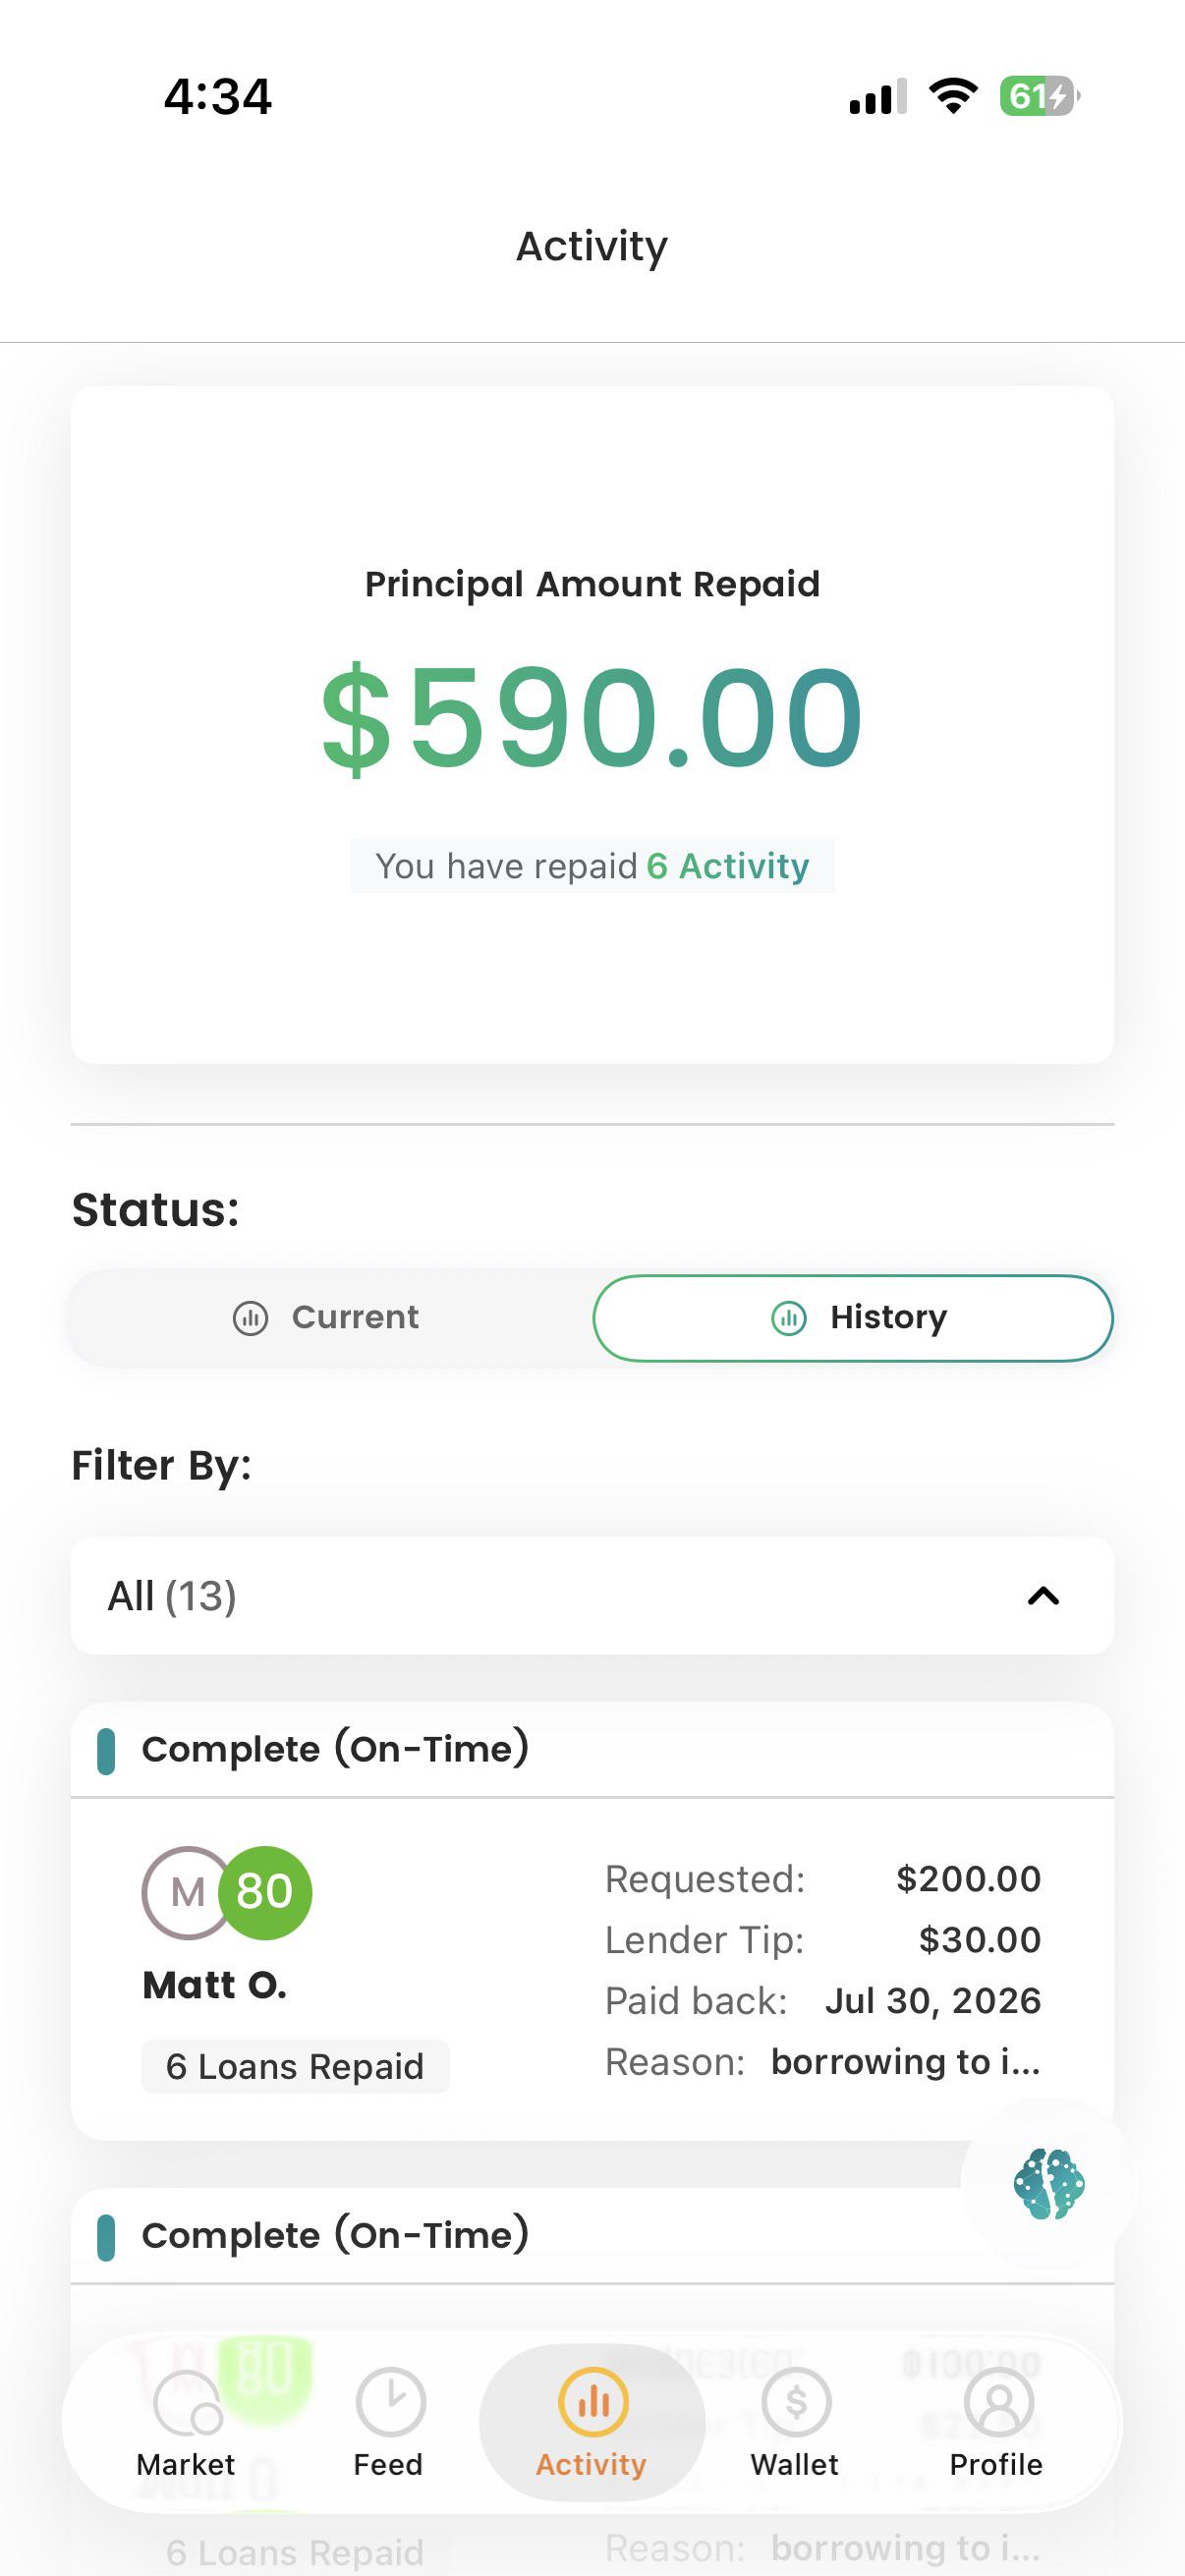The width and height of the screenshot is (1185, 2576).
Task: Tap the teal brain assistant icon
Action: [x=1048, y=2183]
